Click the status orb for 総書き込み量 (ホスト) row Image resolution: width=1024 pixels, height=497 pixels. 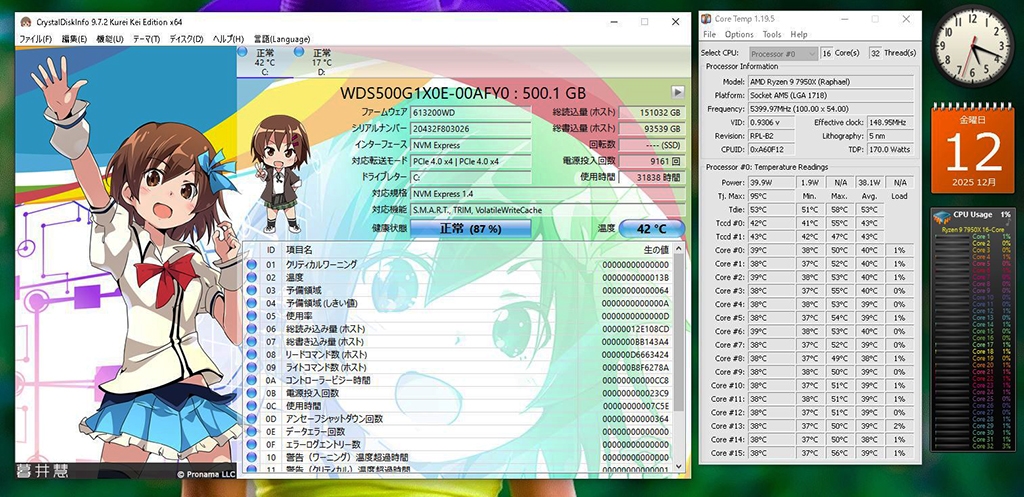(252, 342)
